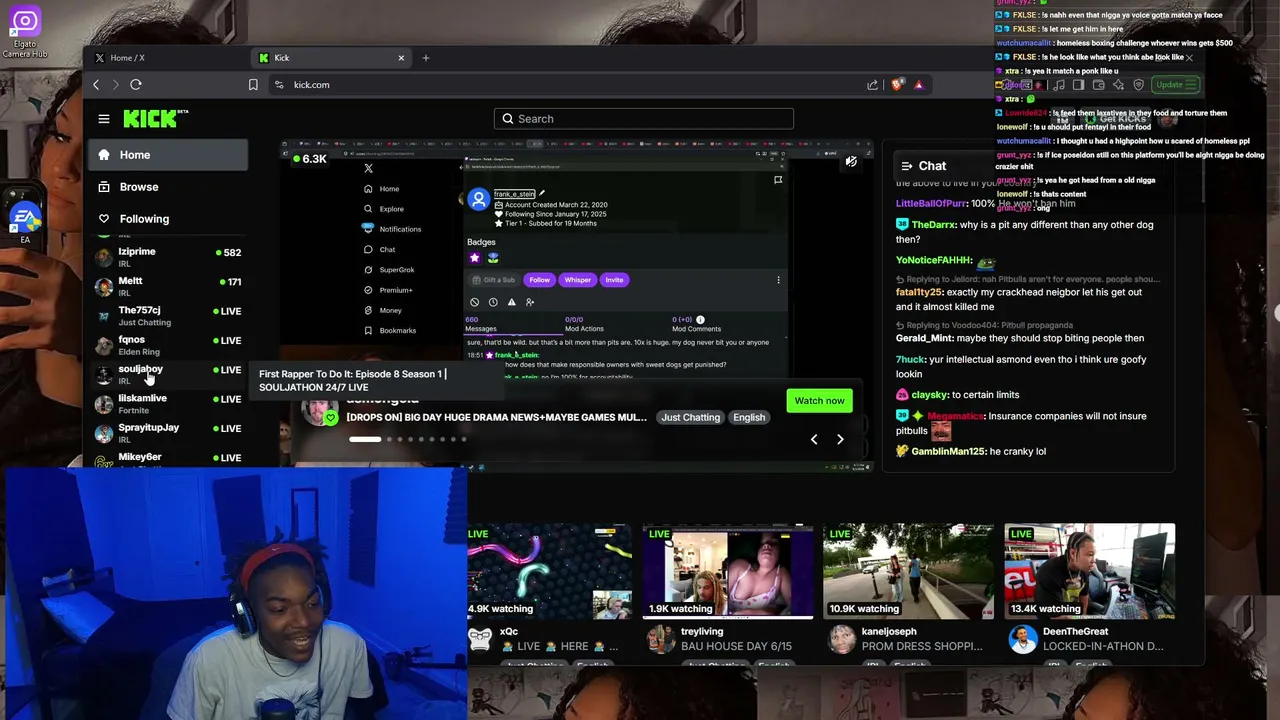The height and width of the screenshot is (720, 1280).
Task: Click chat username claysky
Action: [x=929, y=395]
